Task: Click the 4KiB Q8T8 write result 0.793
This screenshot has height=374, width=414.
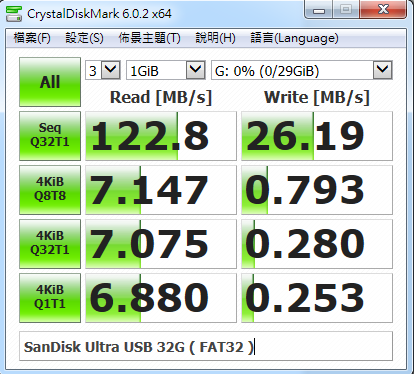Action: (x=317, y=190)
